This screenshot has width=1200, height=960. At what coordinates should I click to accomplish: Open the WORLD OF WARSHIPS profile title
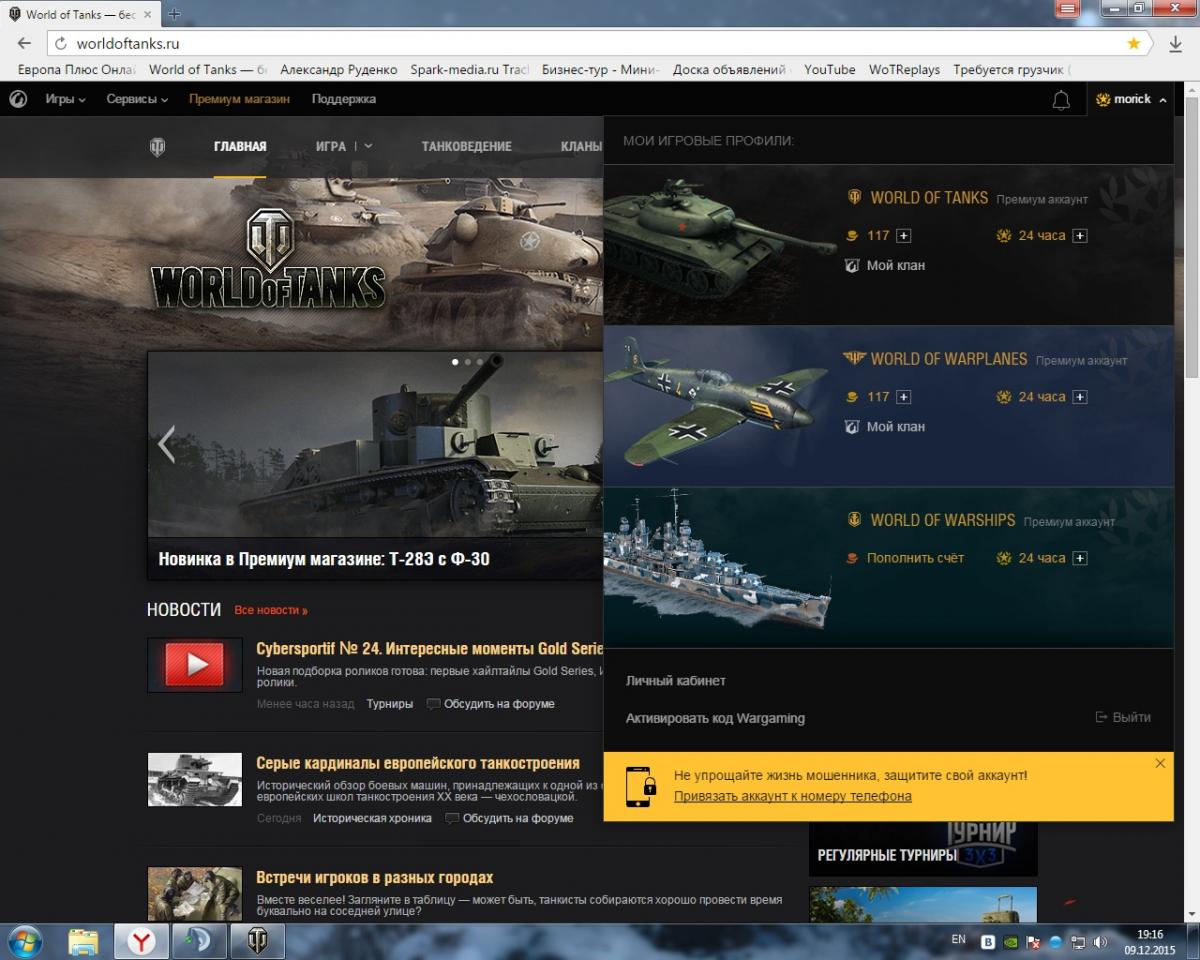(943, 520)
